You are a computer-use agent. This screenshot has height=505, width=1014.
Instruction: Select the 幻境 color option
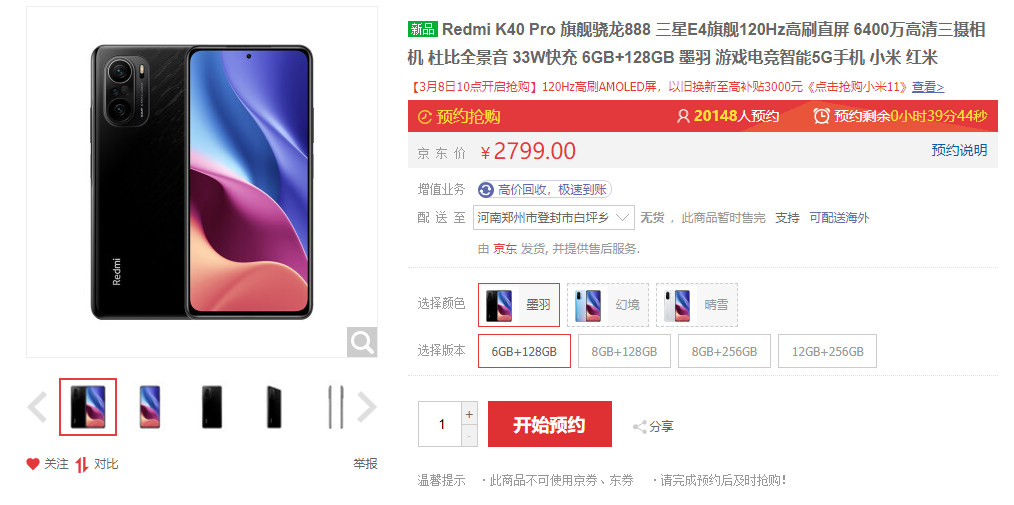click(608, 305)
